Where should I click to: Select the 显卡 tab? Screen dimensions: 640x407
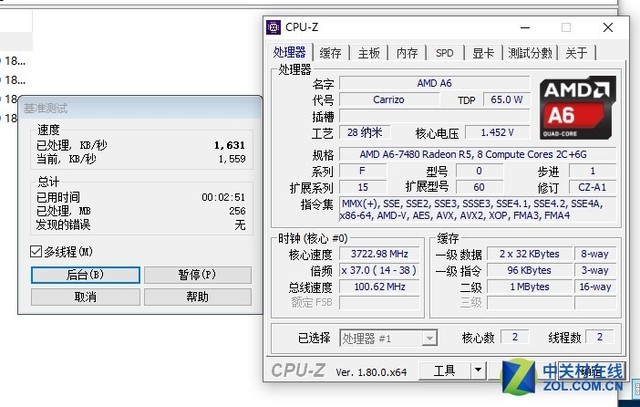(483, 53)
